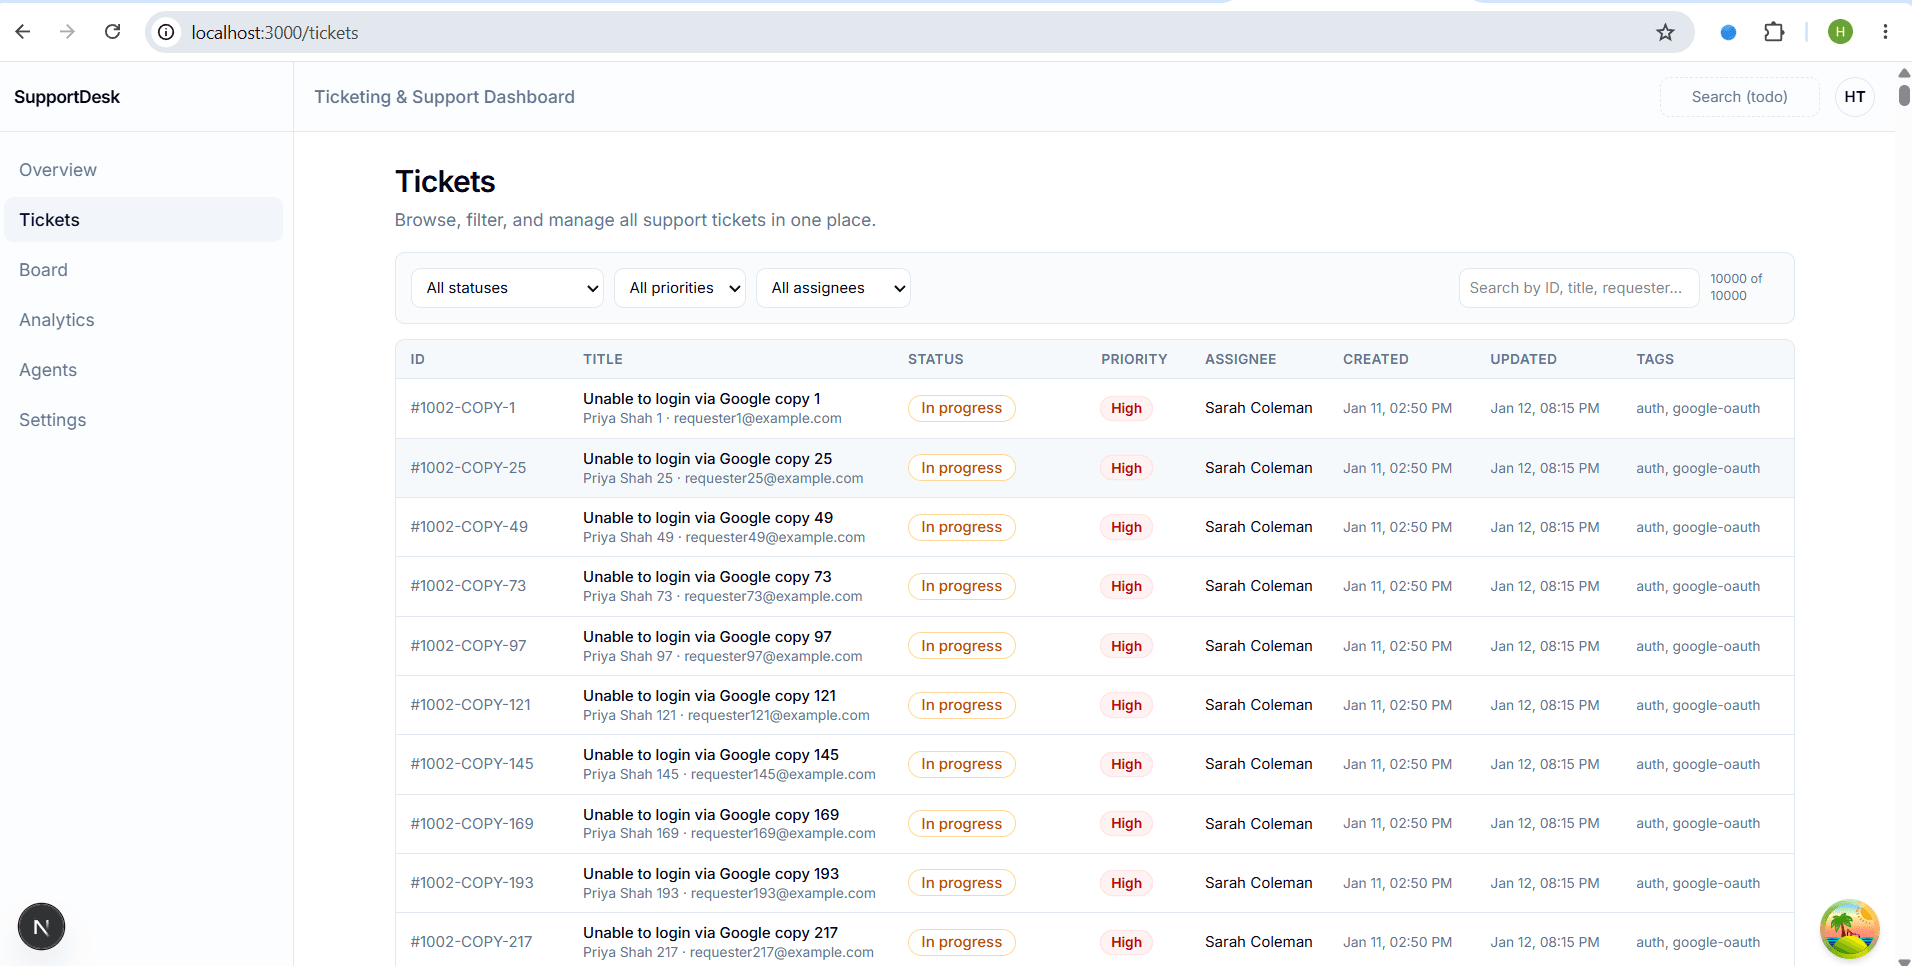Click the browser address bar URL

[x=275, y=32]
